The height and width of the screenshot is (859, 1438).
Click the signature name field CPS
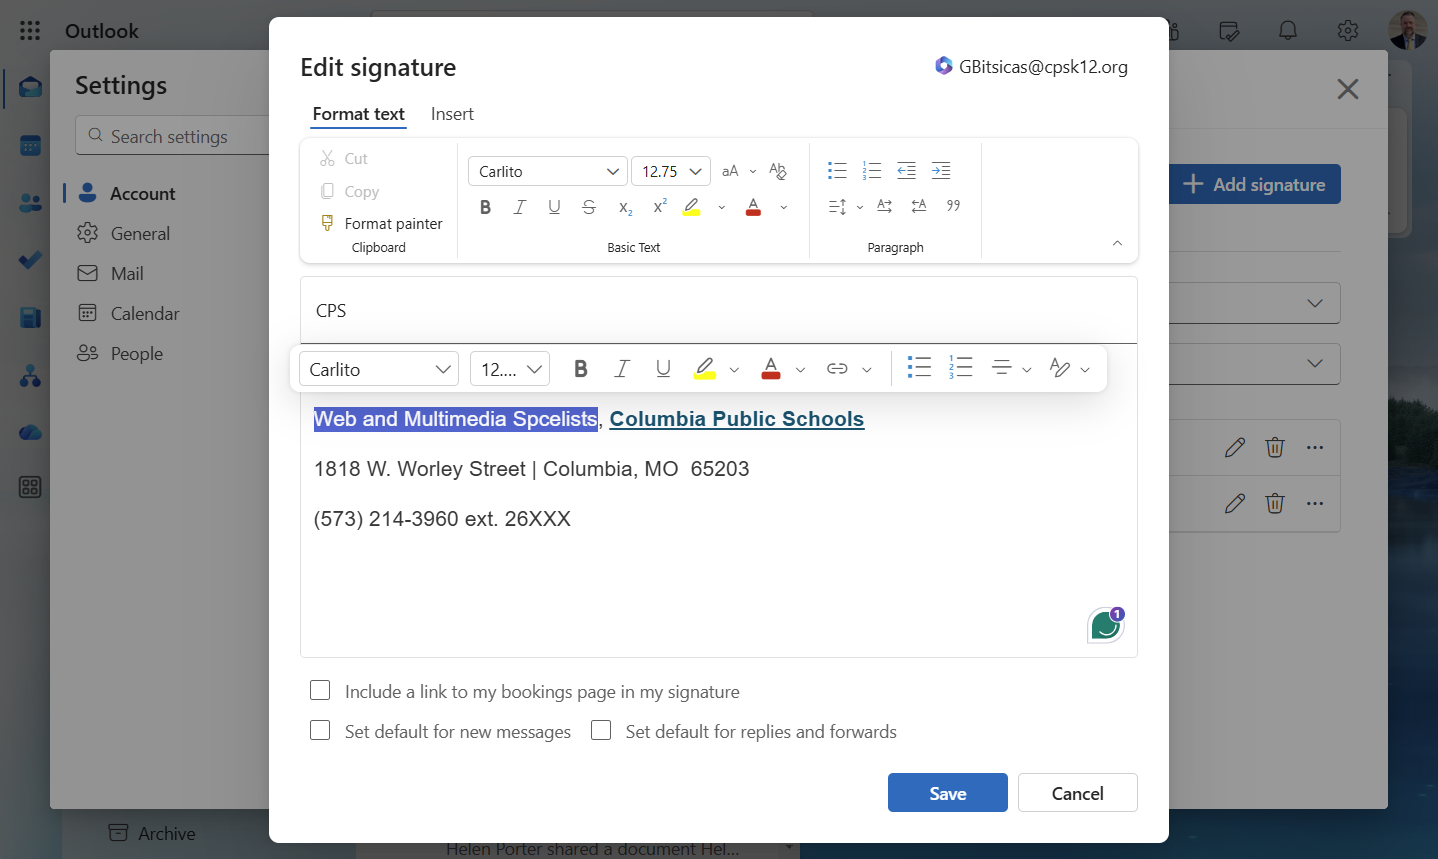pos(718,310)
